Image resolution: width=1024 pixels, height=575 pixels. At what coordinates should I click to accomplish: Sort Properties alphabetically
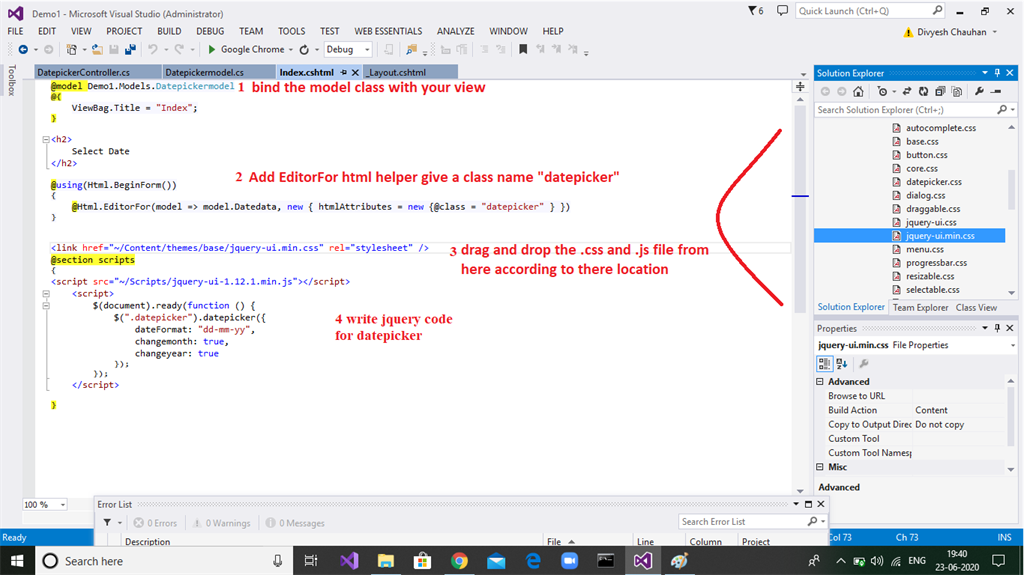[842, 363]
